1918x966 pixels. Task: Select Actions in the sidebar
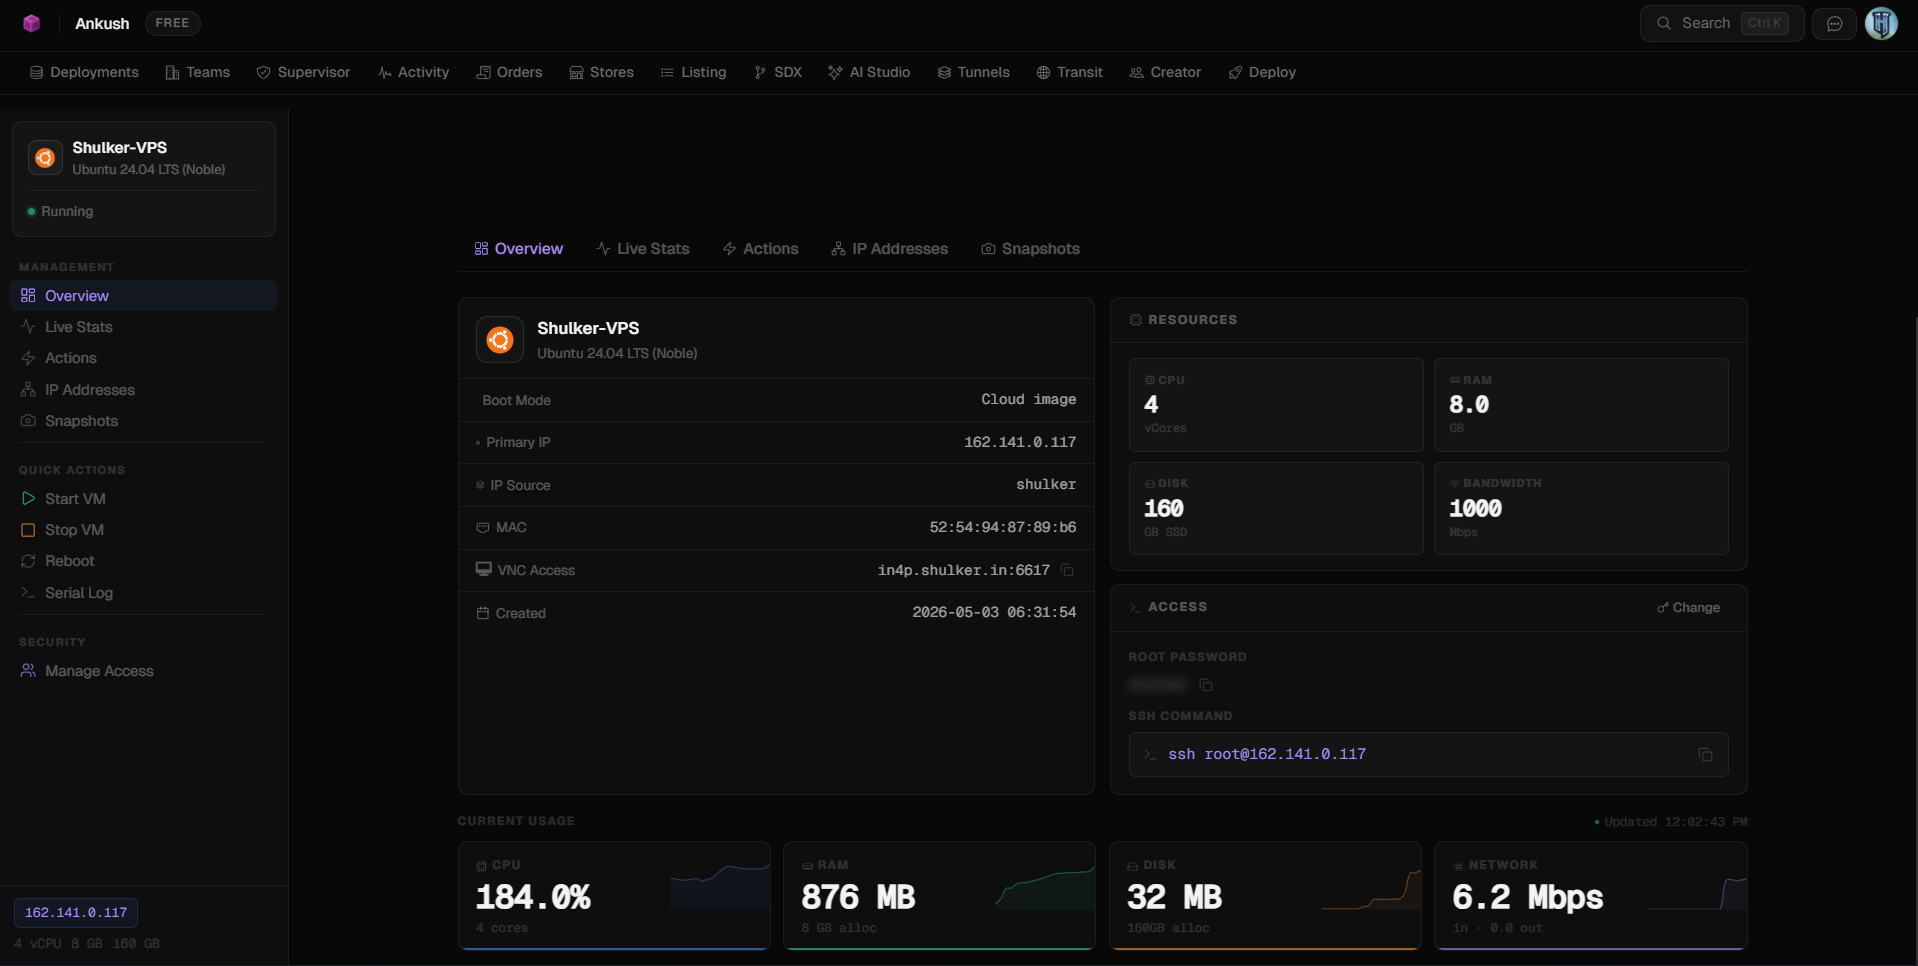(x=143, y=358)
